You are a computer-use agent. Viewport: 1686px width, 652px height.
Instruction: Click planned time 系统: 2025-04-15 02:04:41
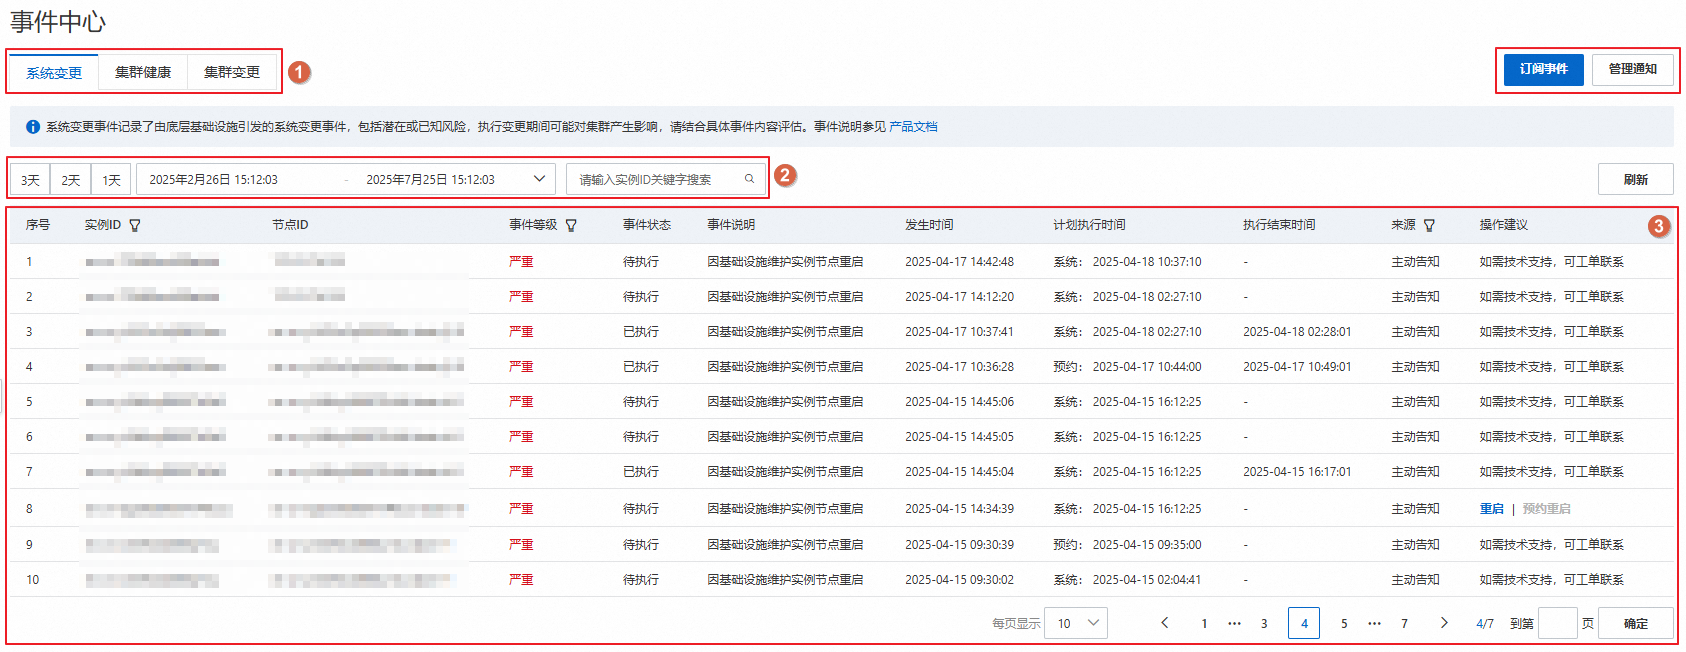tap(1127, 580)
